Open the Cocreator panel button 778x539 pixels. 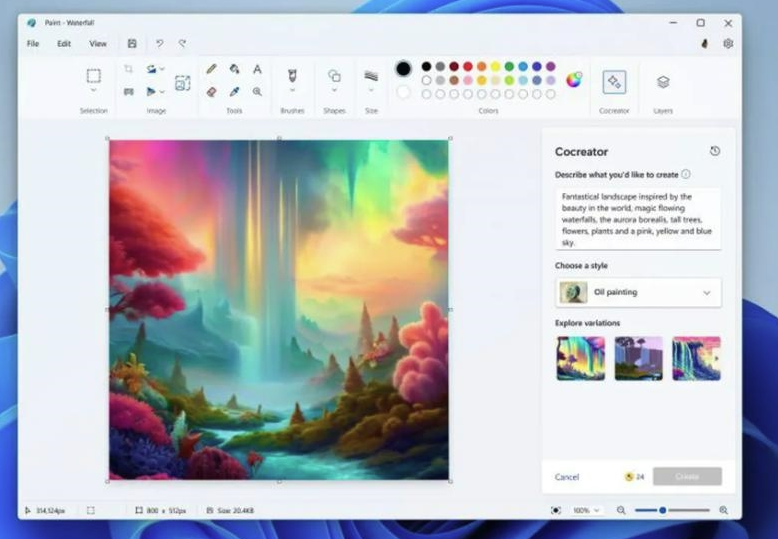(614, 82)
